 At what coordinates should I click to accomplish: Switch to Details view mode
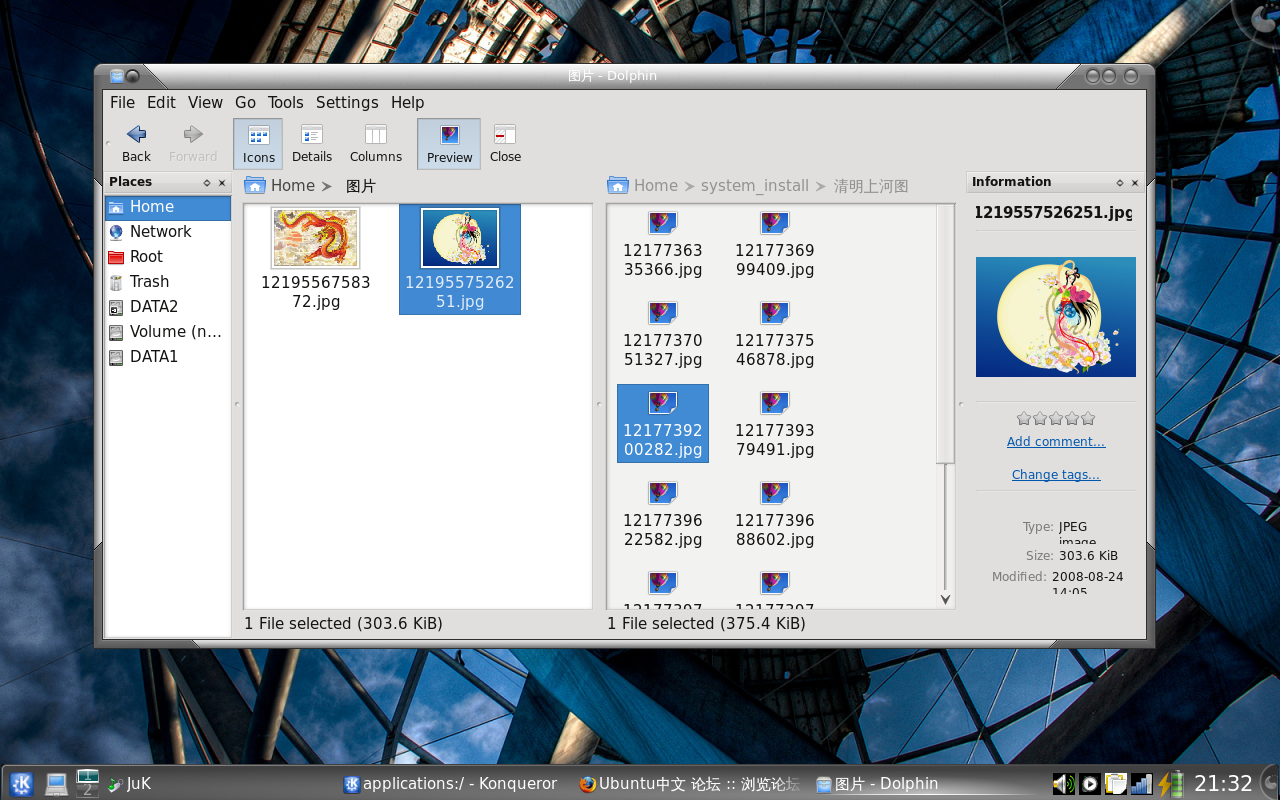click(x=312, y=143)
